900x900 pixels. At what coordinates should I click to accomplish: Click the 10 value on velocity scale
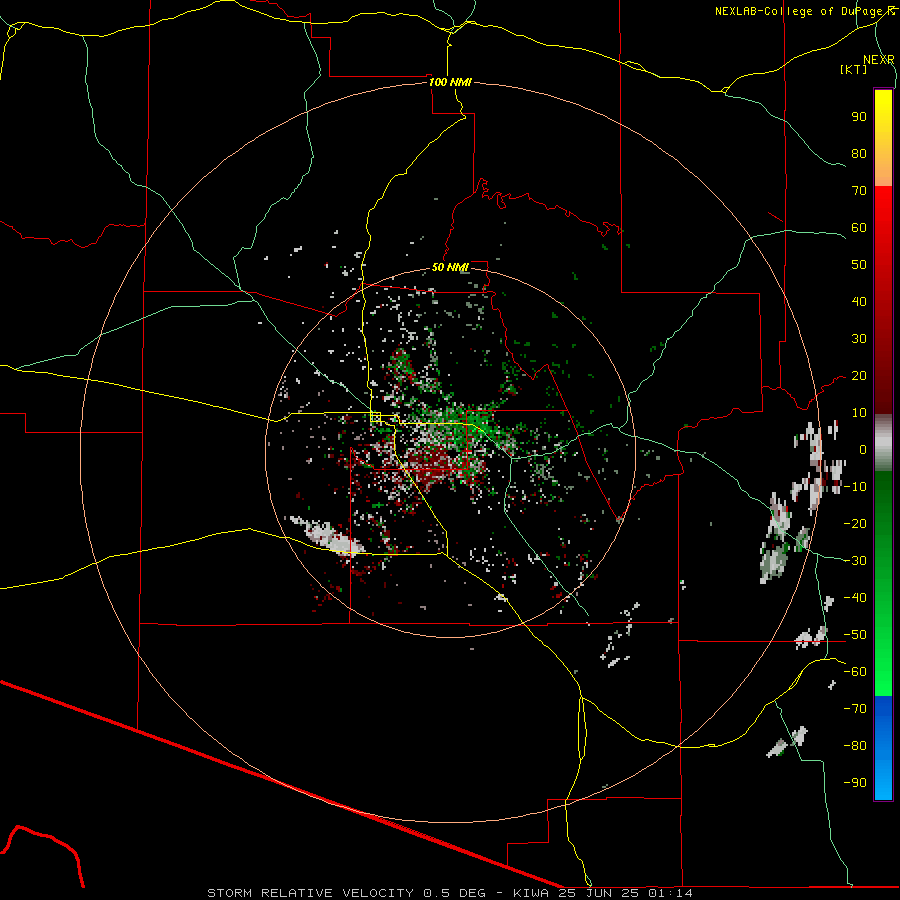pyautogui.click(x=859, y=413)
